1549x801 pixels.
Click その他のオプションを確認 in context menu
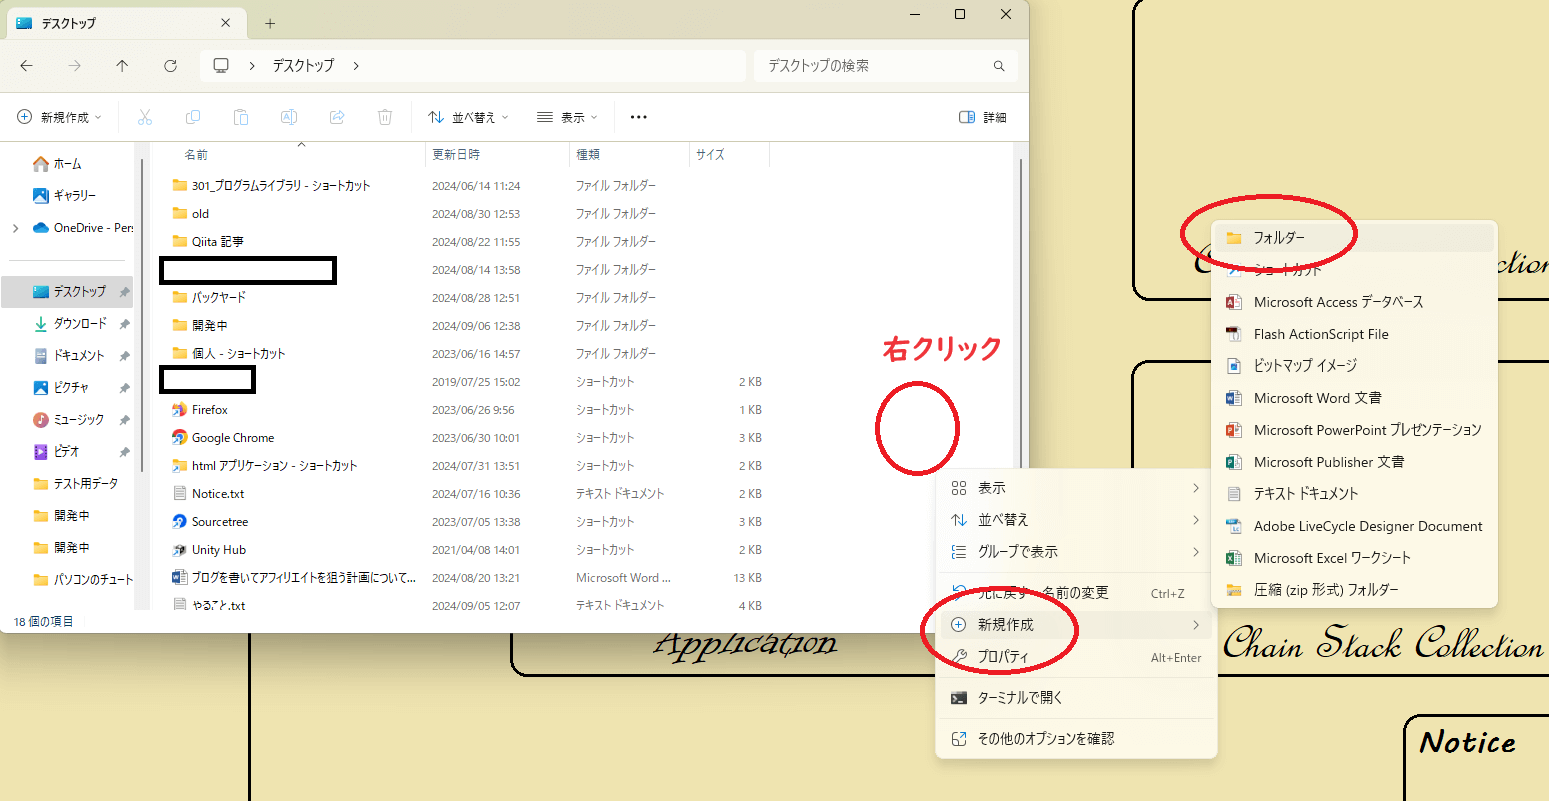click(x=1076, y=739)
